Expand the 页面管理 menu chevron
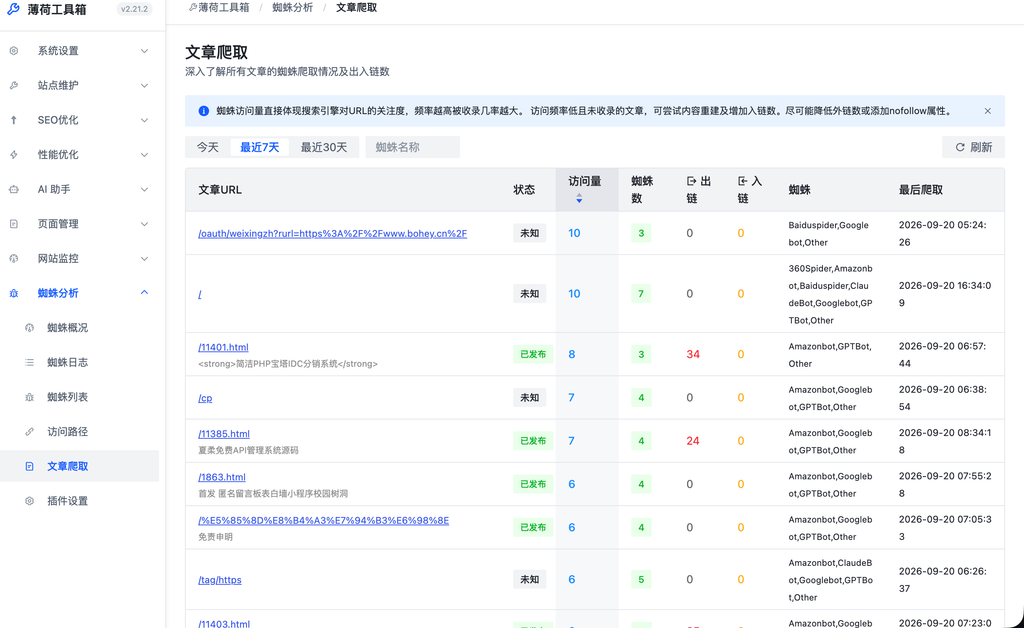Screen dimensions: 1024x628 pyautogui.click(x=144, y=224)
